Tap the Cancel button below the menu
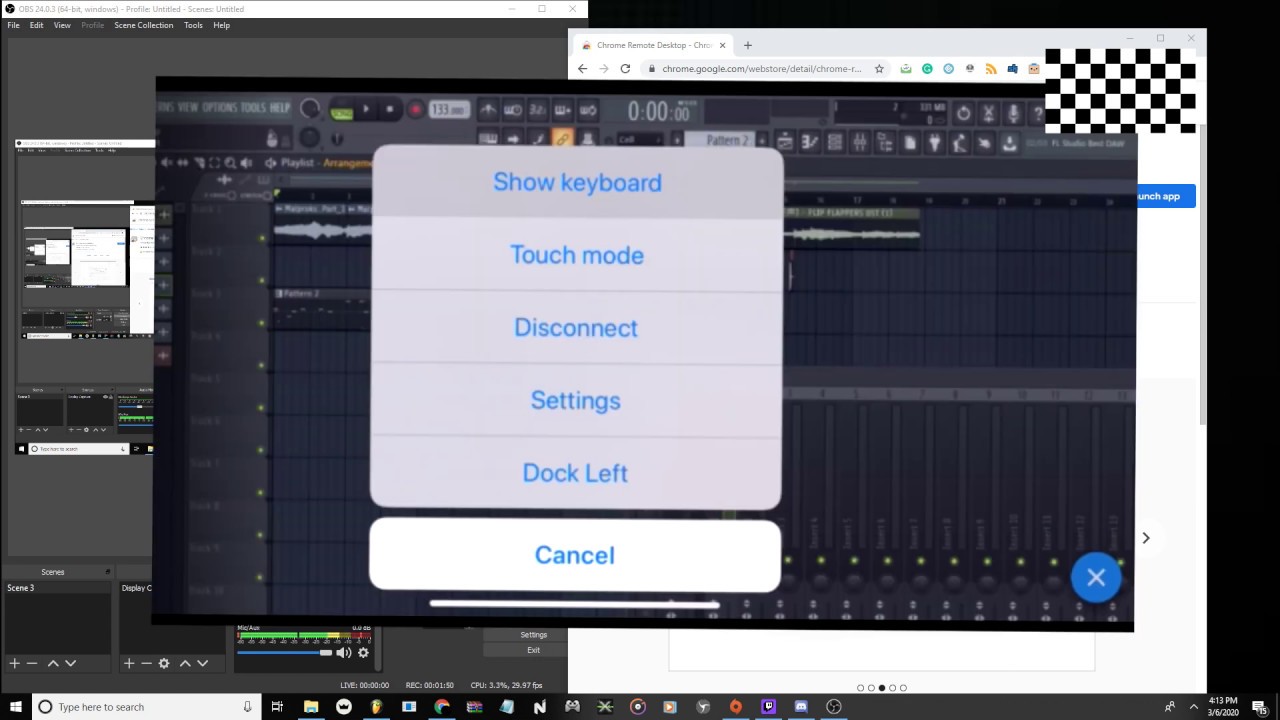The height and width of the screenshot is (720, 1280). pyautogui.click(x=575, y=555)
